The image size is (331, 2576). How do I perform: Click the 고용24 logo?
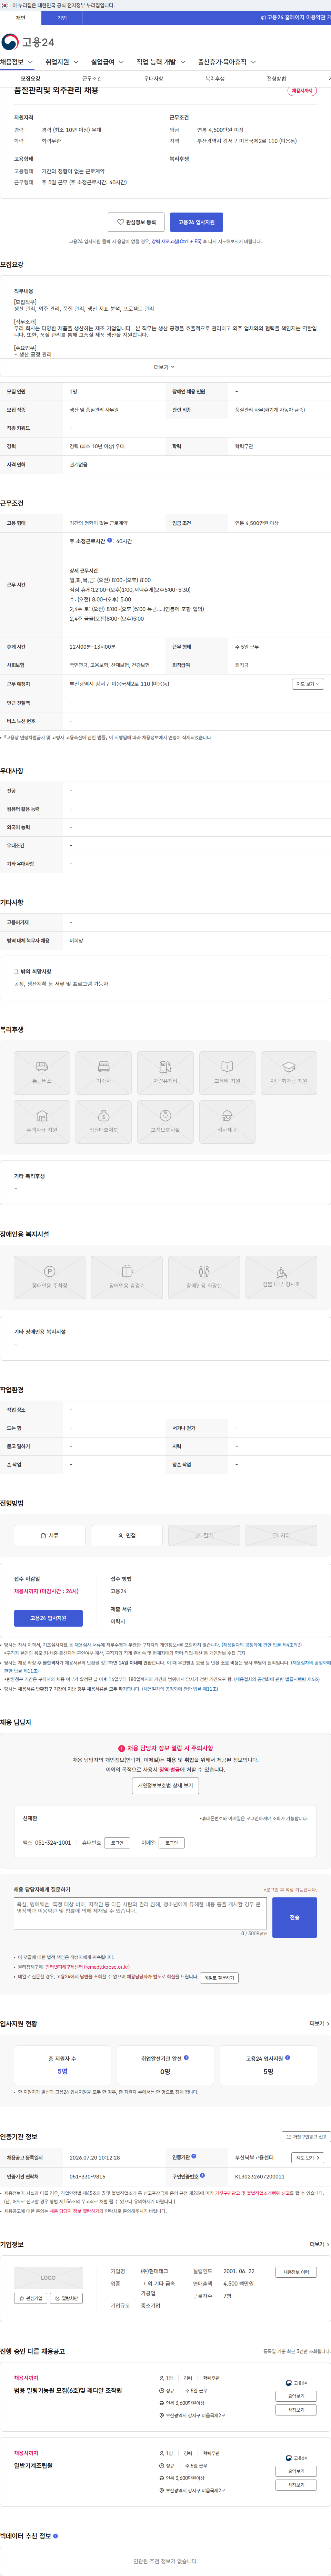click(x=28, y=42)
